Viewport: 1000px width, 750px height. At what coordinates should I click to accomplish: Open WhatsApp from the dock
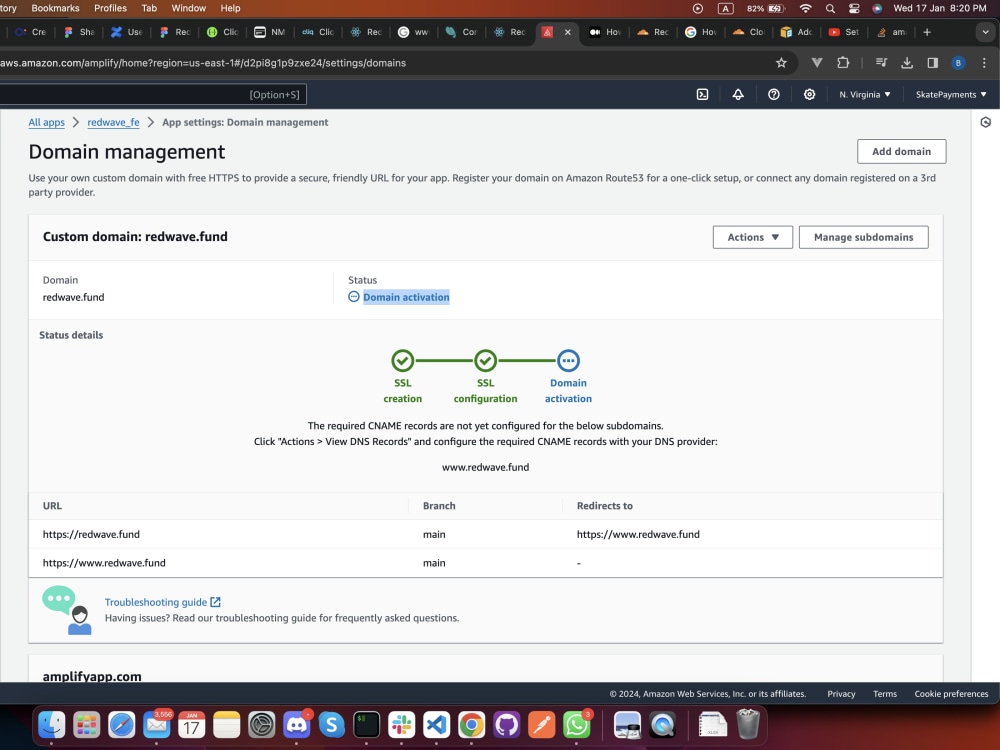tap(577, 725)
